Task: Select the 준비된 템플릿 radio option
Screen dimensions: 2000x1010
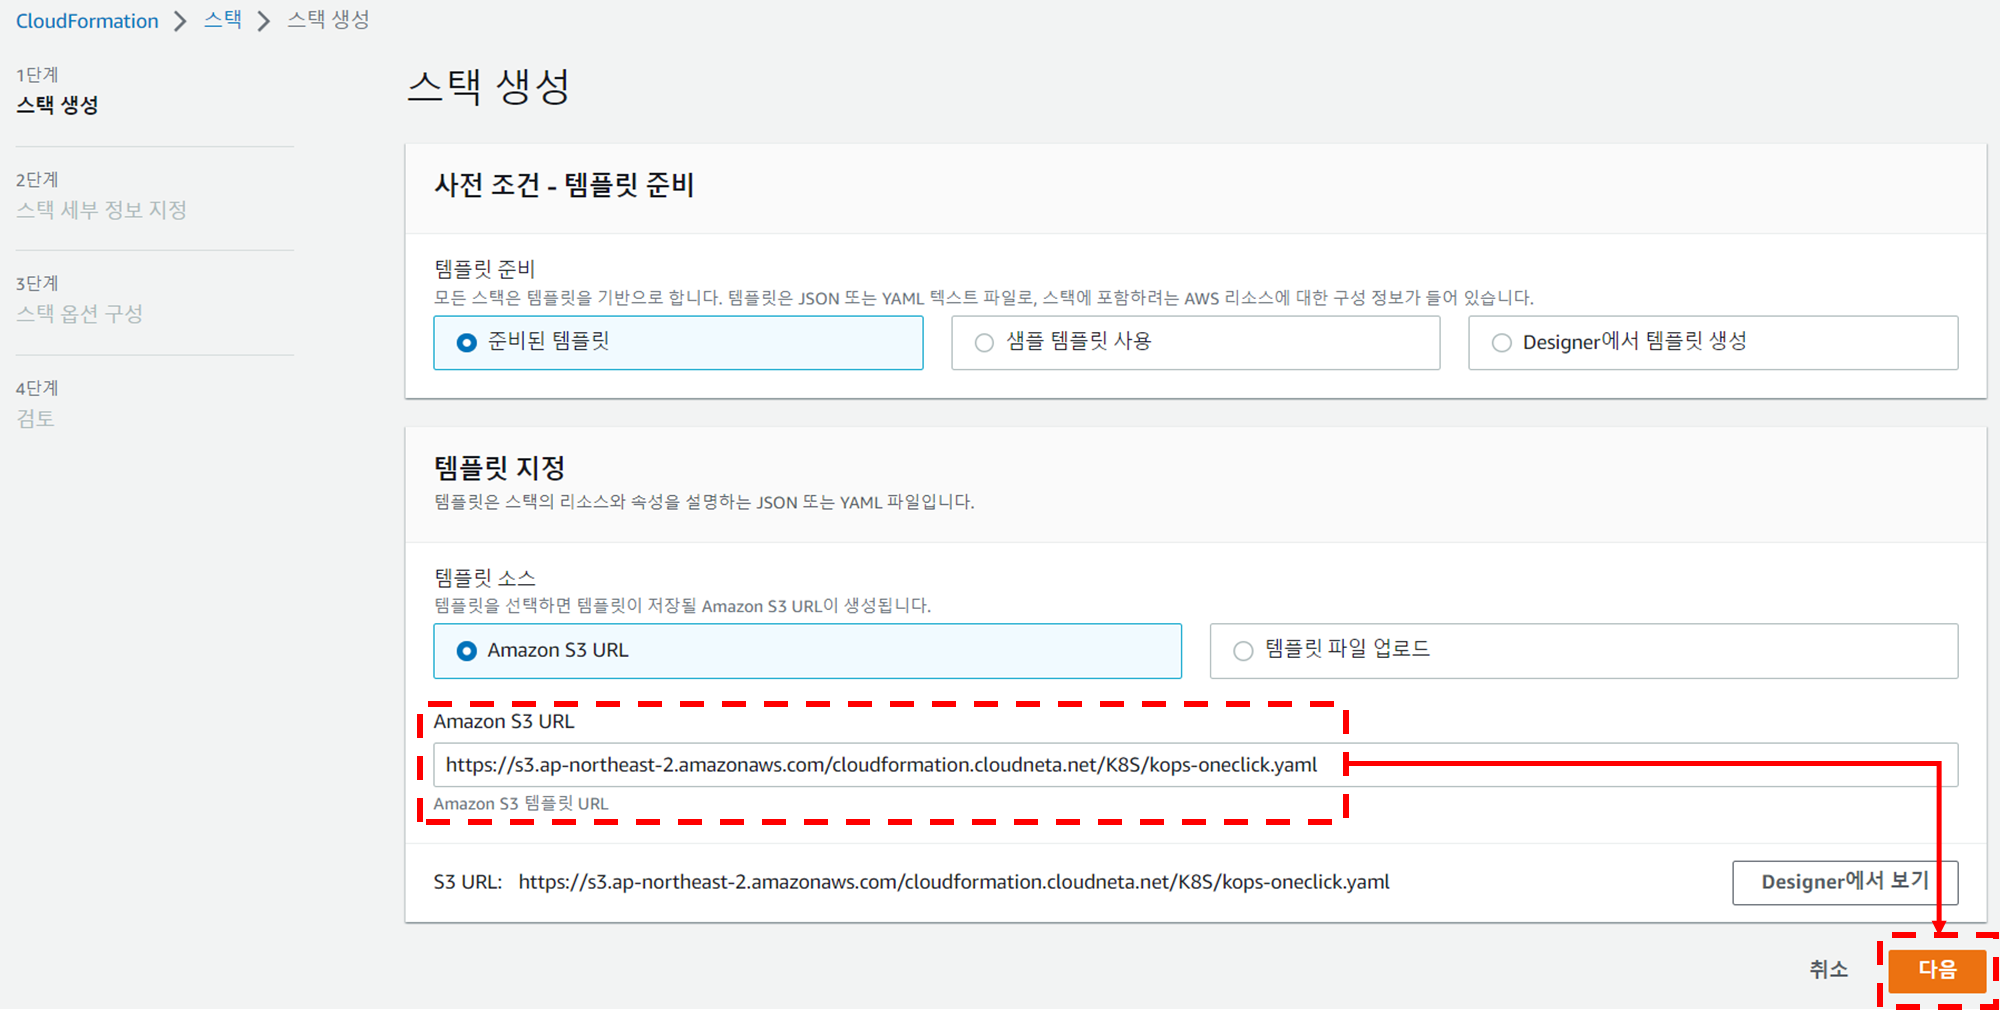Action: coord(467,343)
